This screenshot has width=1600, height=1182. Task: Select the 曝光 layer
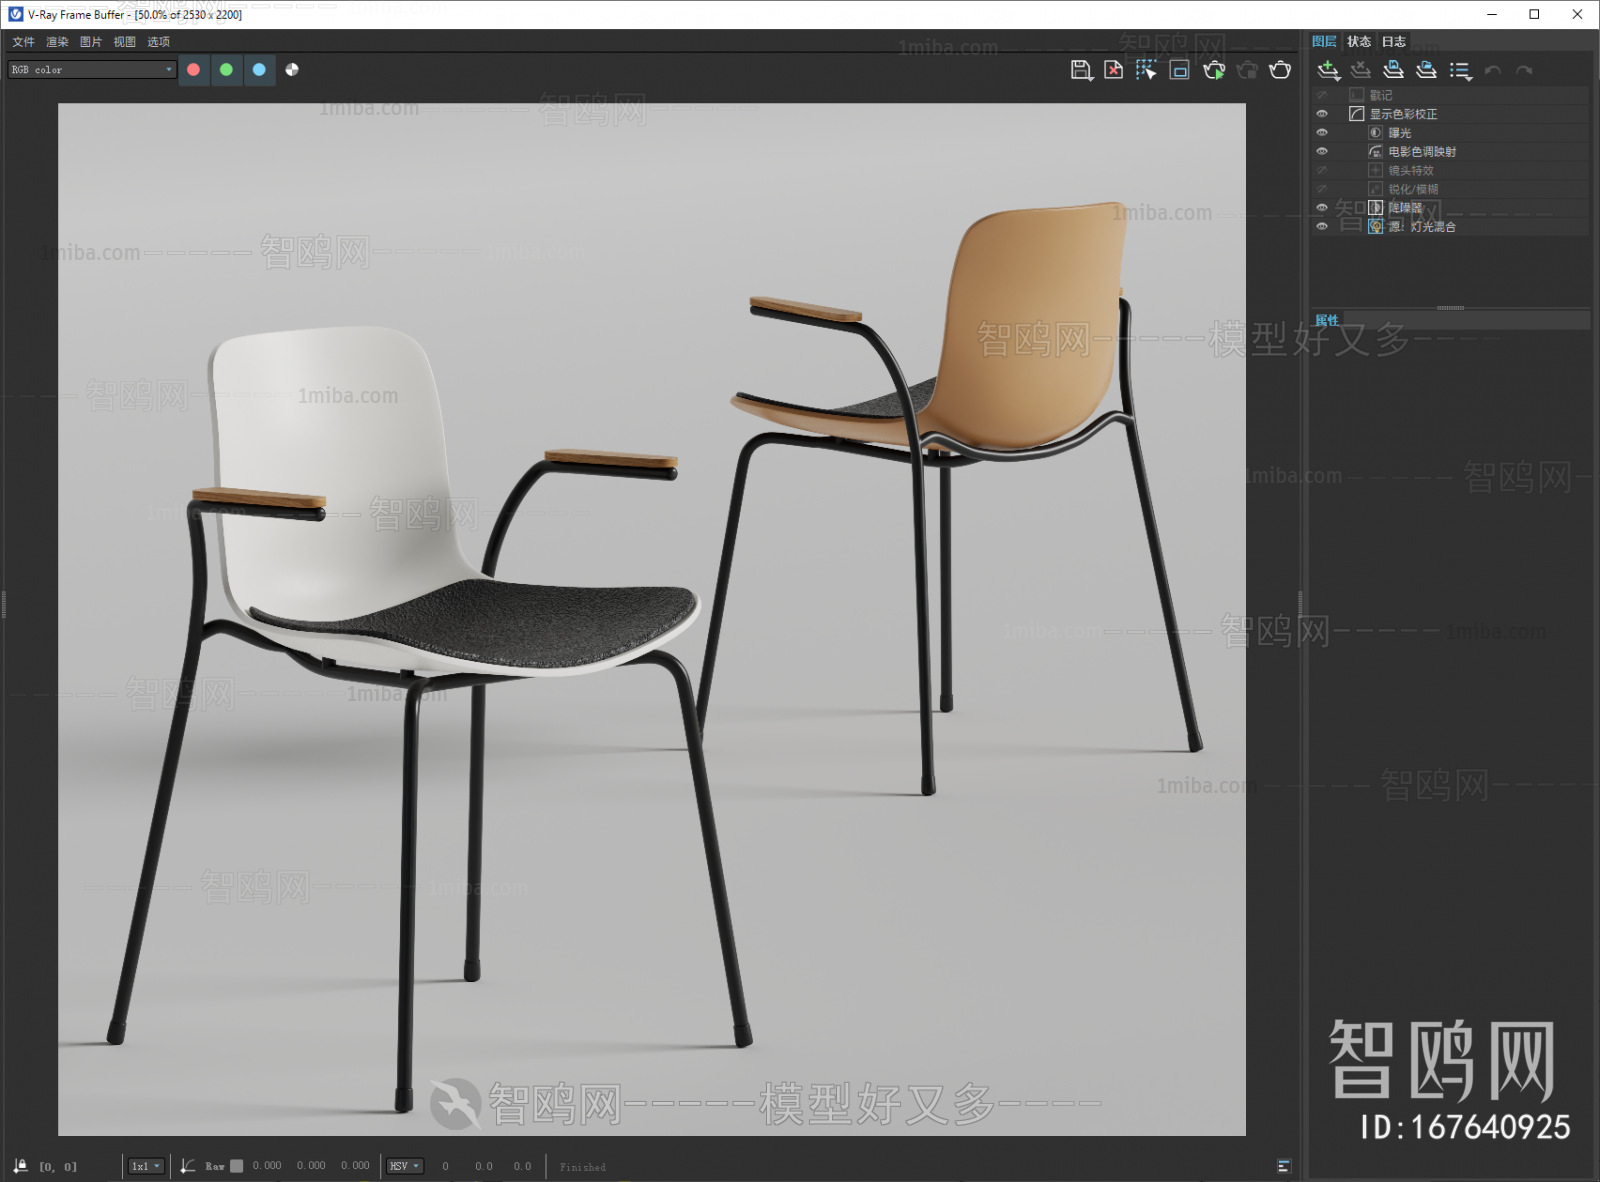click(1450, 133)
